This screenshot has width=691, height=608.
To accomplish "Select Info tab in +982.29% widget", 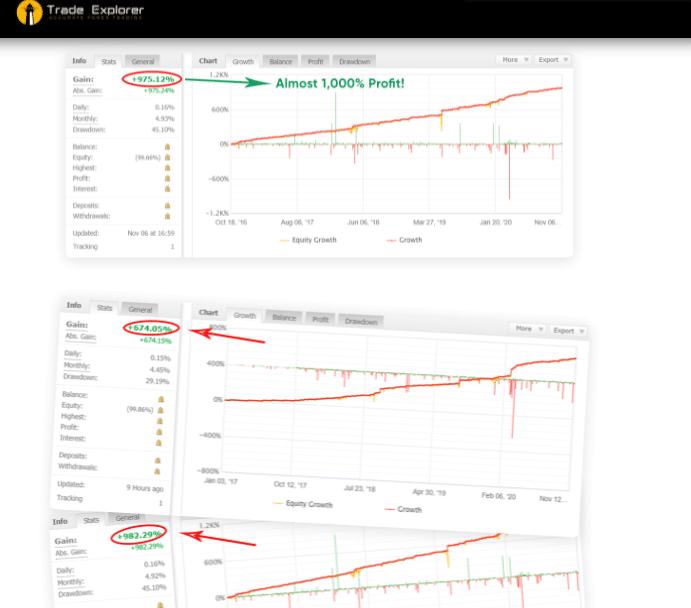I will (60, 522).
